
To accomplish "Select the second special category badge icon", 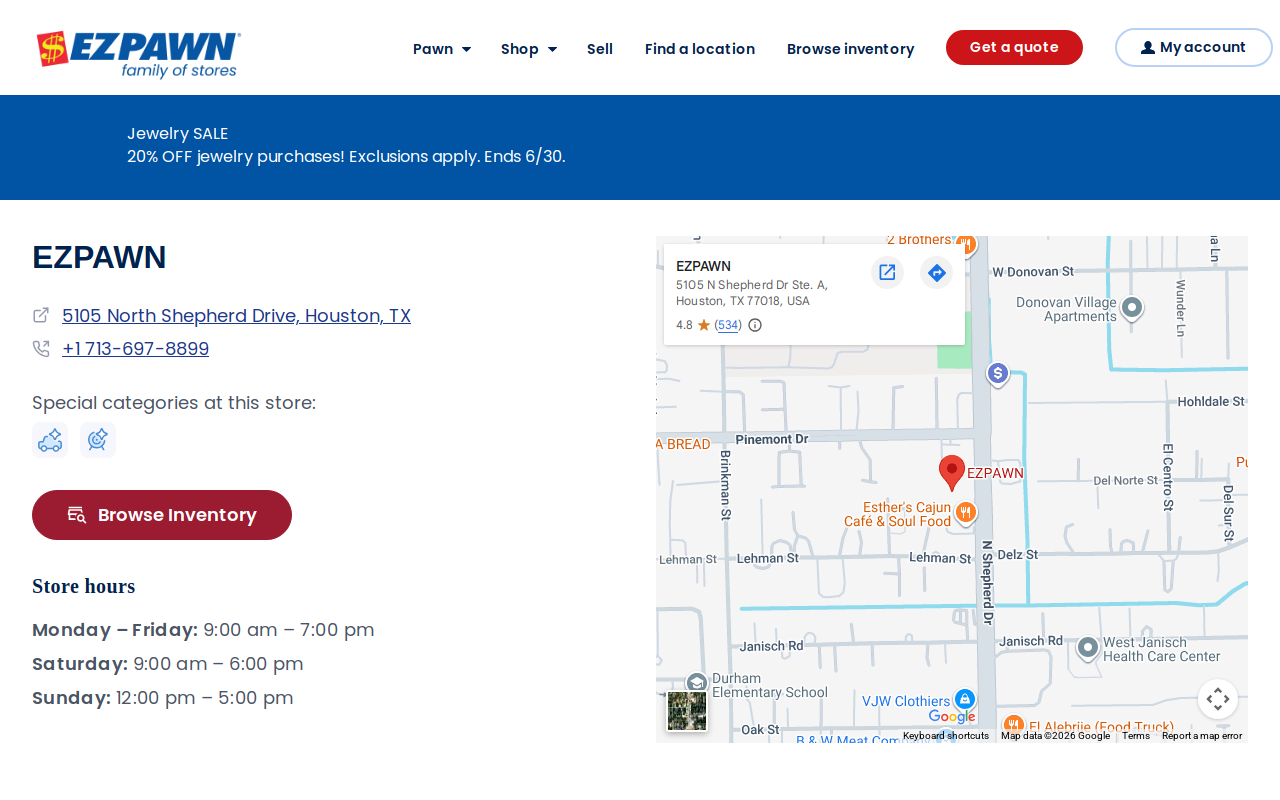I will tap(98, 440).
